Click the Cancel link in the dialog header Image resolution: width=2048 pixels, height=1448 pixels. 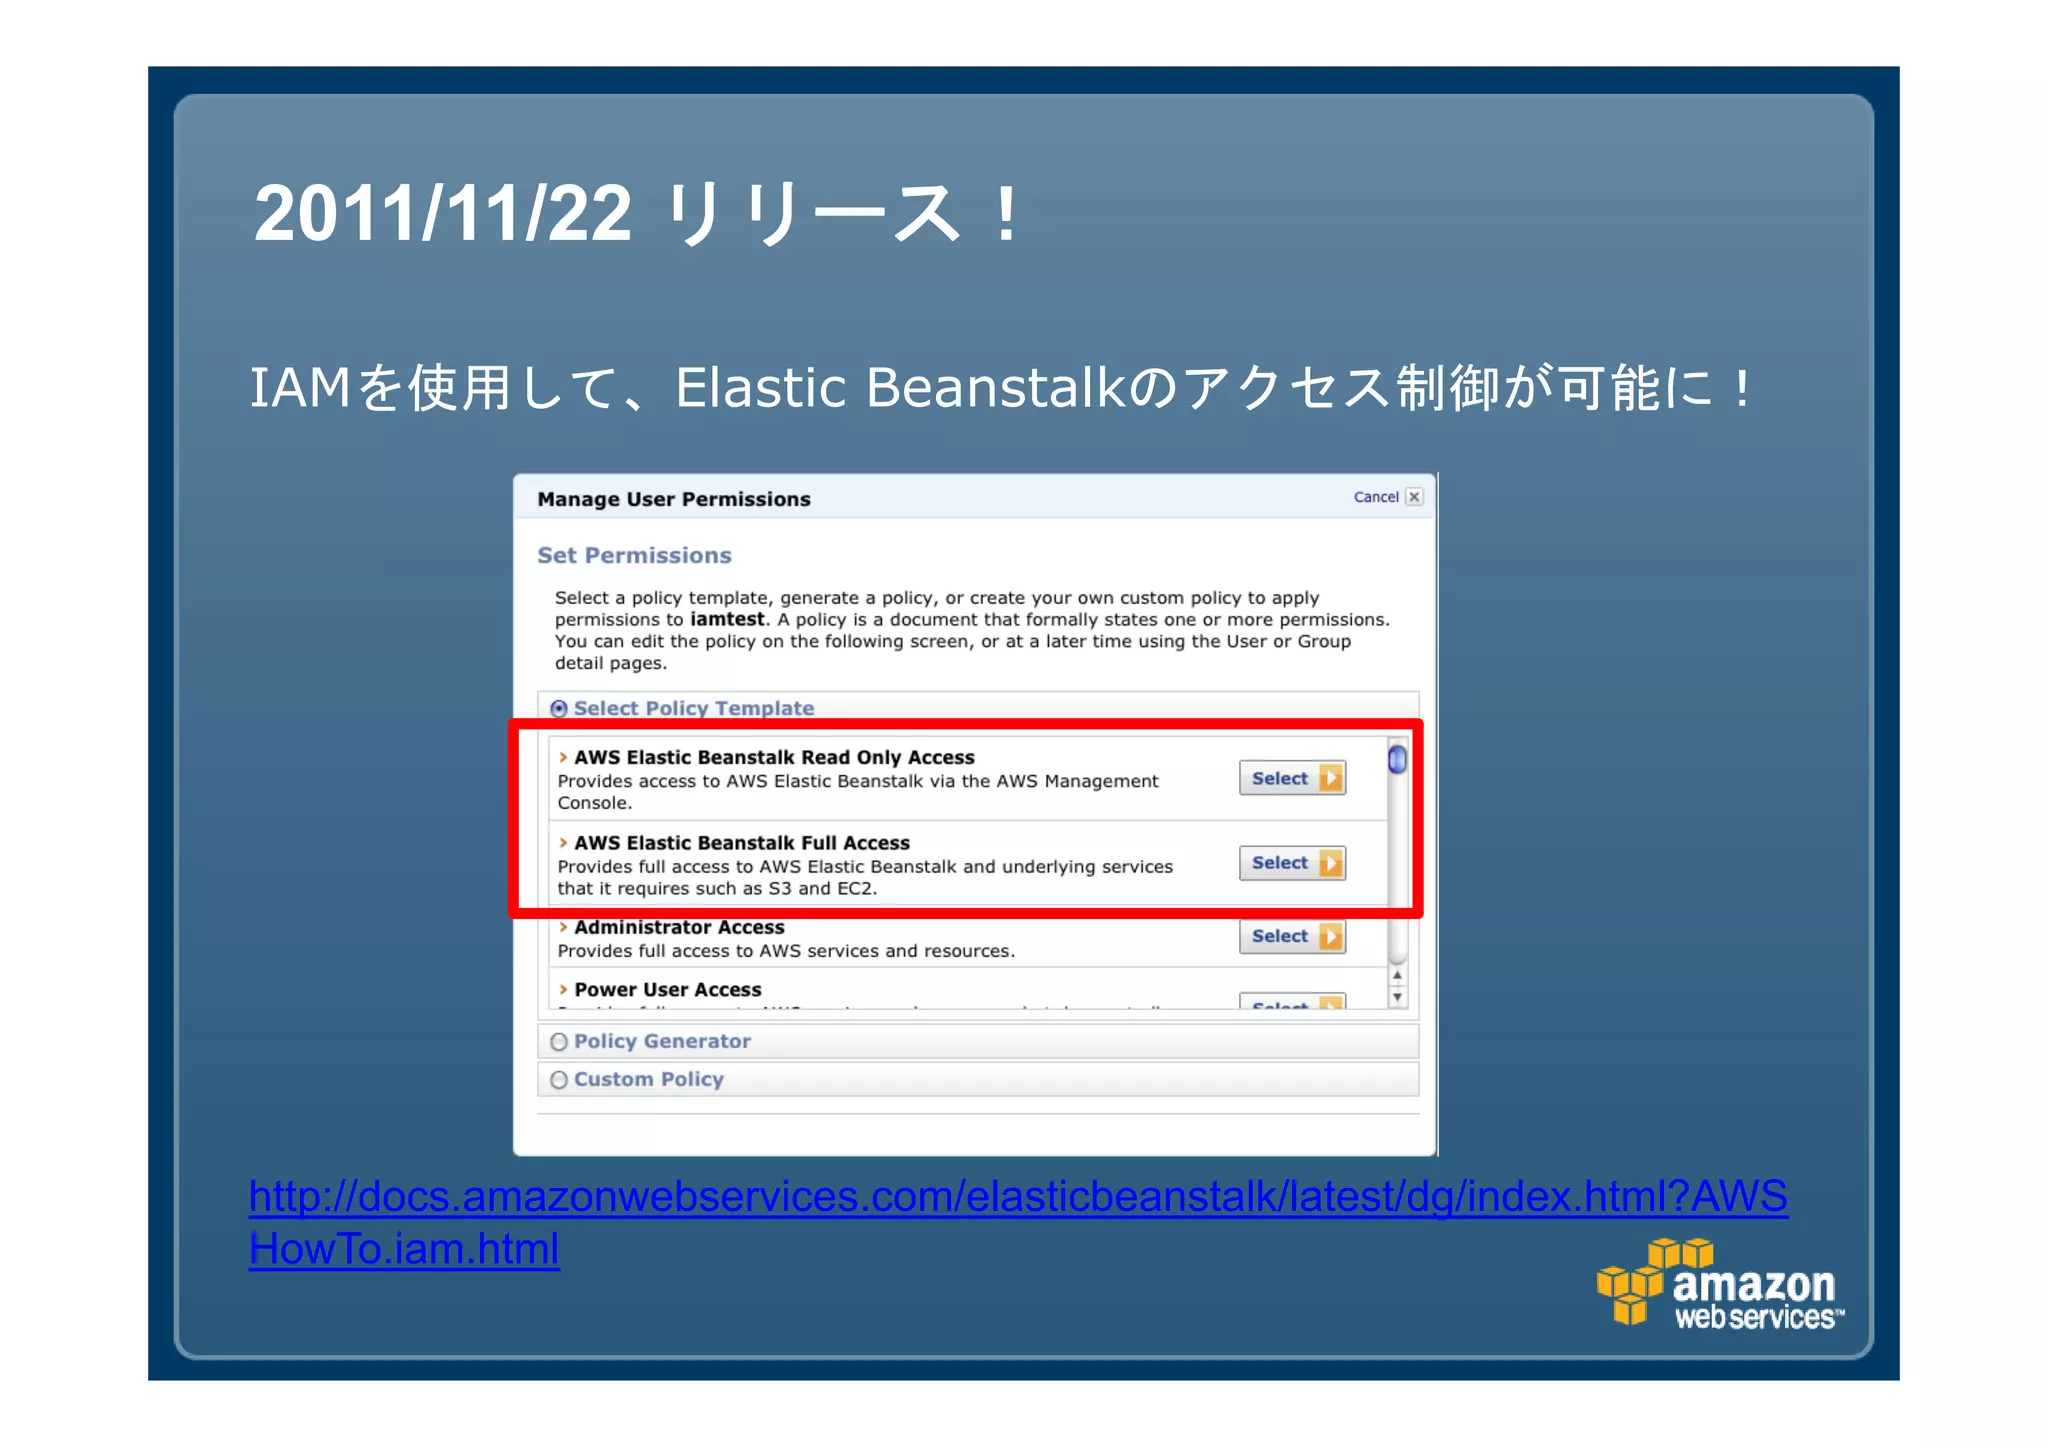(x=1375, y=497)
